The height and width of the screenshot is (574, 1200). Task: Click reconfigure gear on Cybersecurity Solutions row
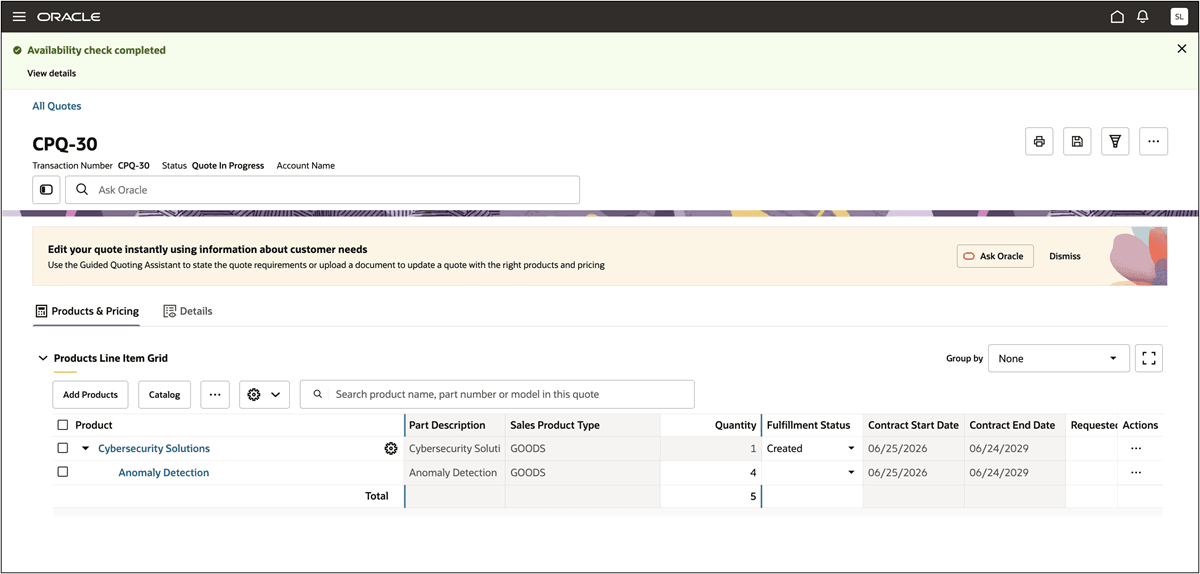(391, 449)
